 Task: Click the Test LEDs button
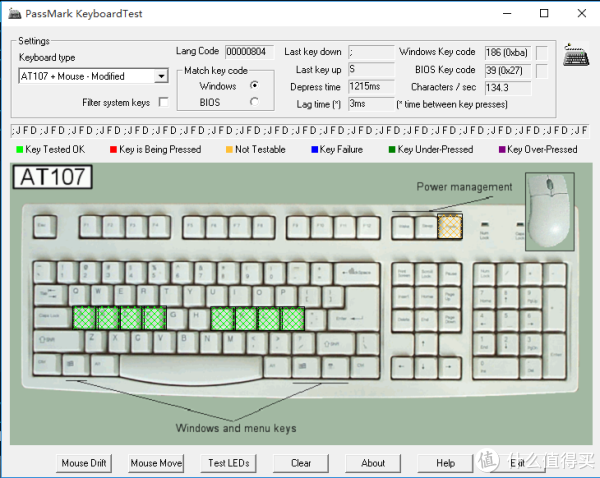(x=229, y=463)
